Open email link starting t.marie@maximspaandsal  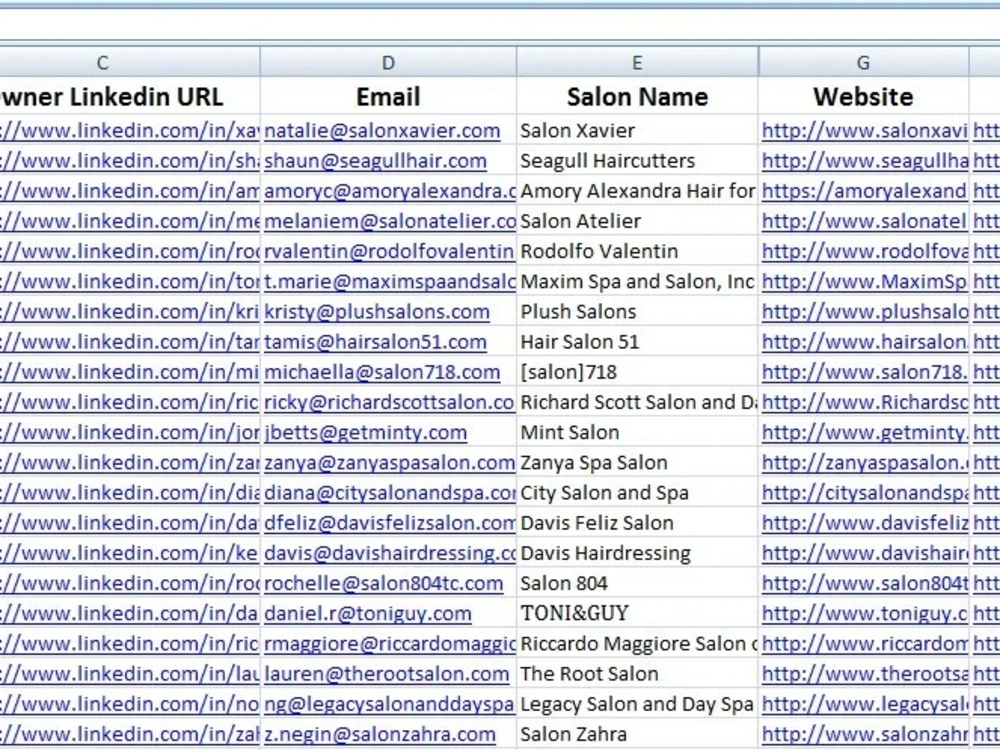tap(390, 281)
